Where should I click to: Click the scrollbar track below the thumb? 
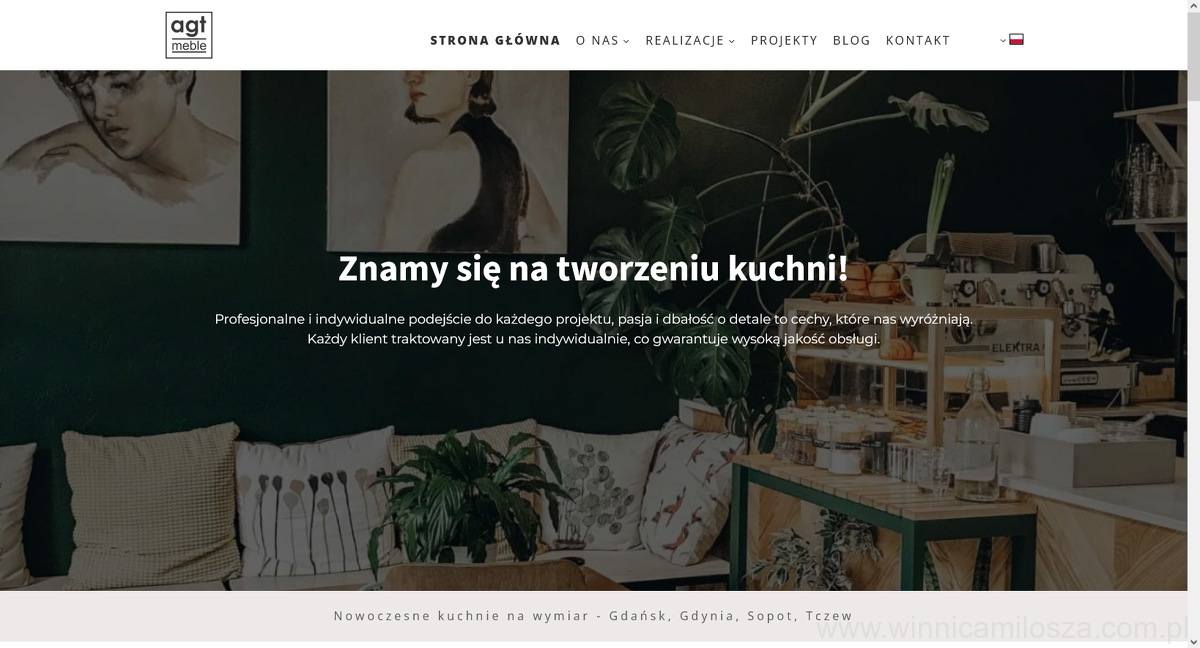pyautogui.click(x=1194, y=370)
